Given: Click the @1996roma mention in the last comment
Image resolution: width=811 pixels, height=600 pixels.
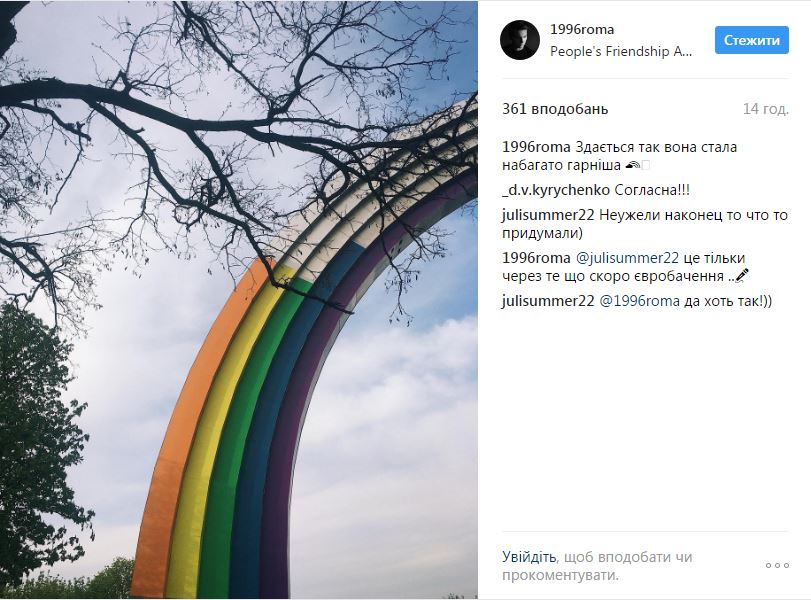Looking at the screenshot, I should coord(639,301).
